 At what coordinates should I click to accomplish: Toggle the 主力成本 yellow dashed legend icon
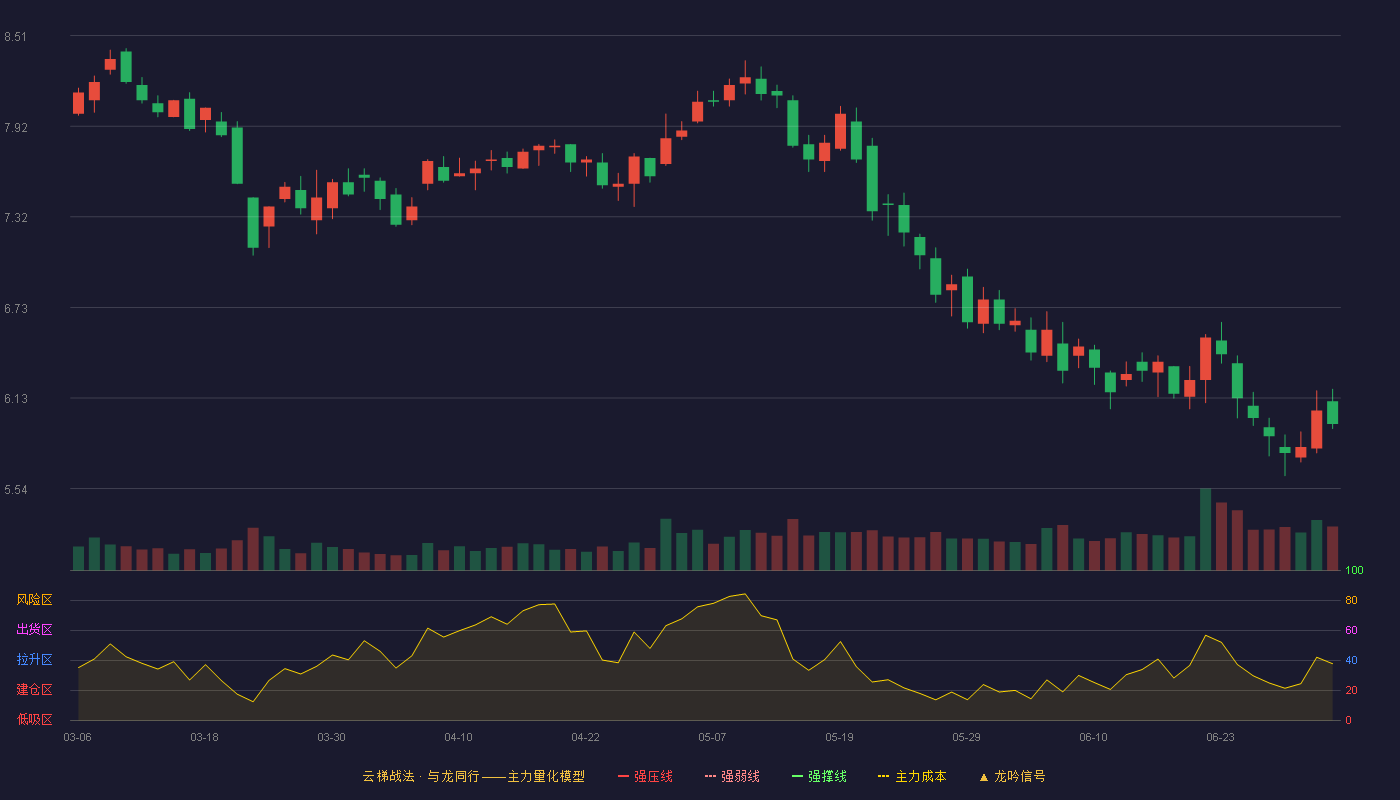[884, 776]
